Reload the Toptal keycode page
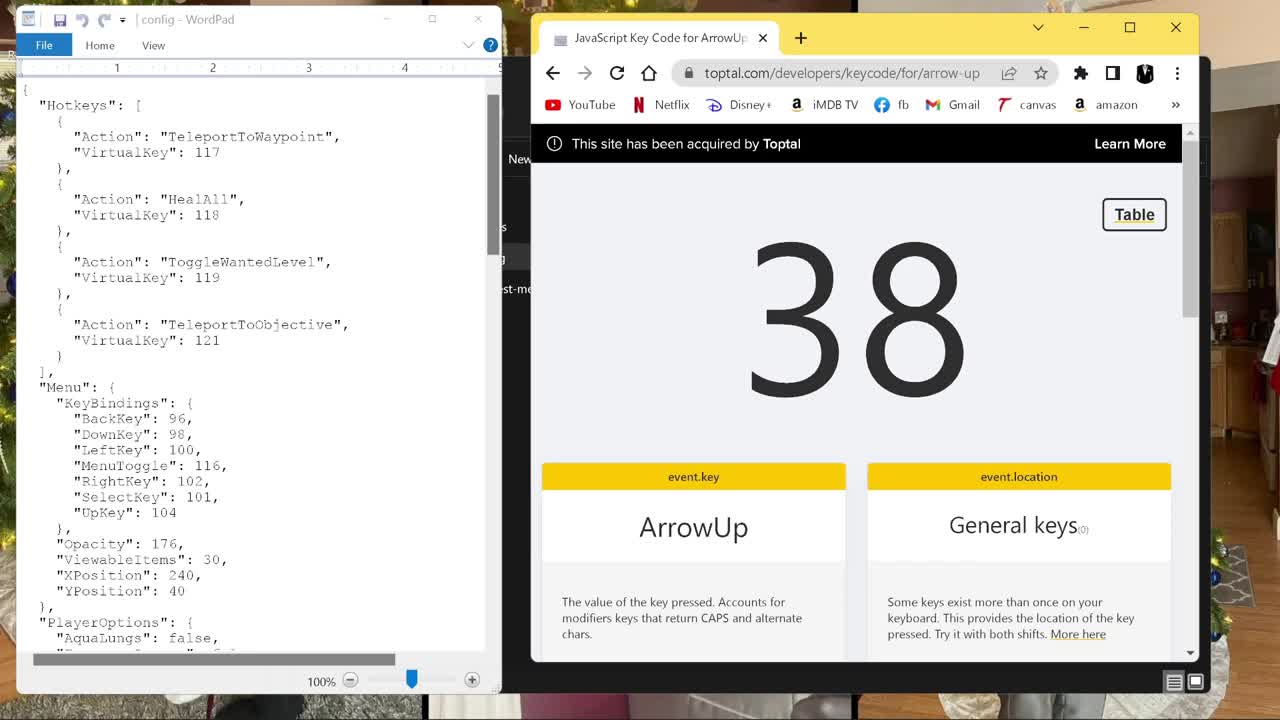 click(617, 73)
